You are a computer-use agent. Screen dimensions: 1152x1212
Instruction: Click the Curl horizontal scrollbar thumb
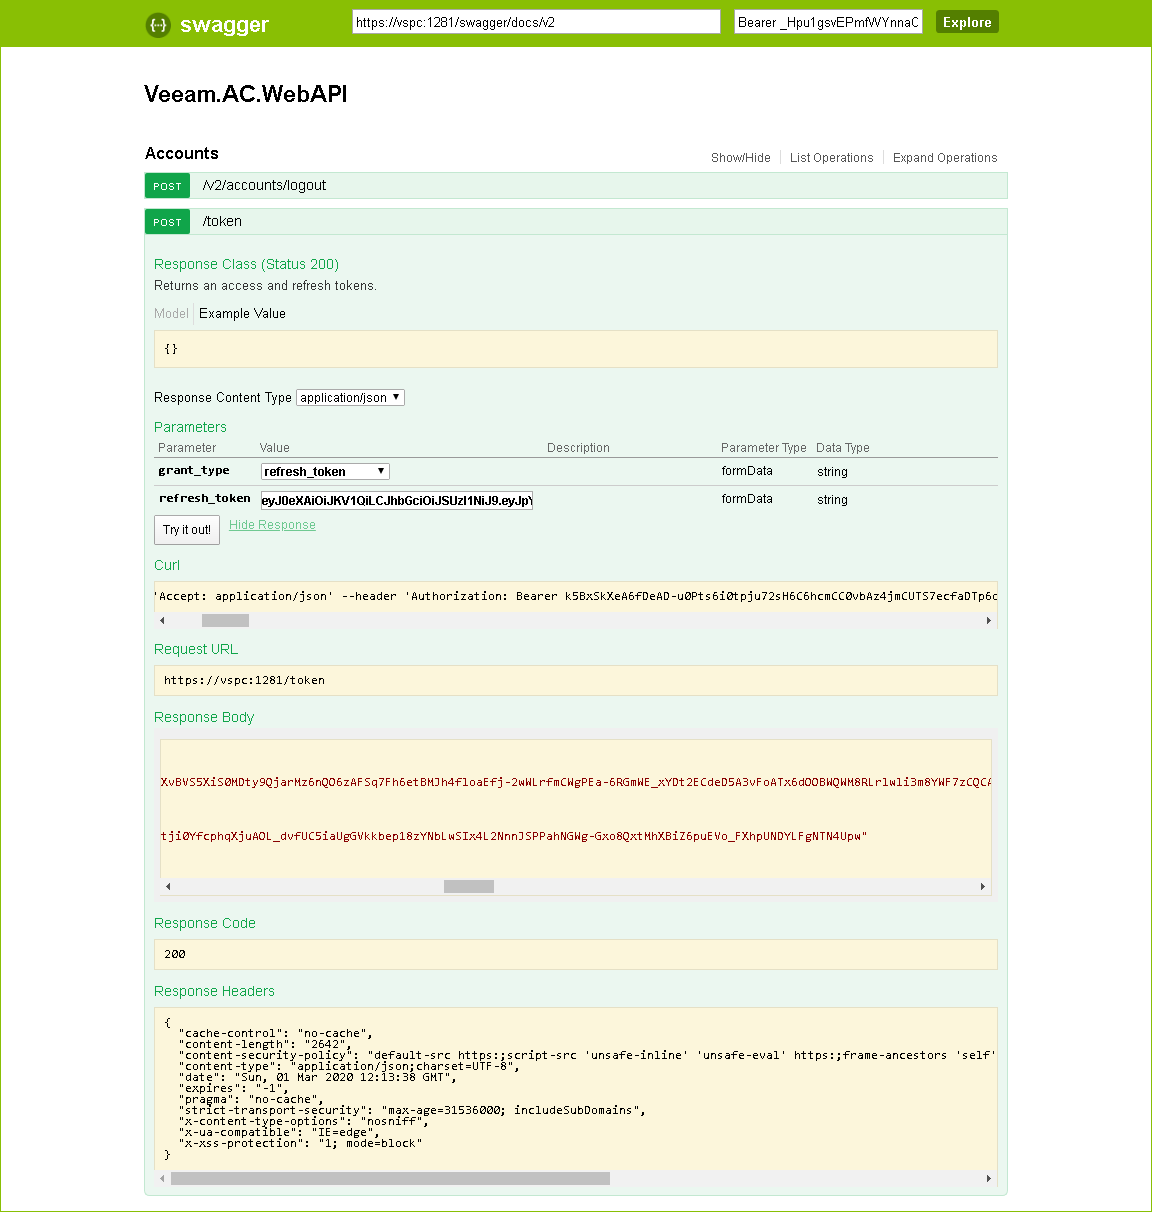tap(225, 620)
